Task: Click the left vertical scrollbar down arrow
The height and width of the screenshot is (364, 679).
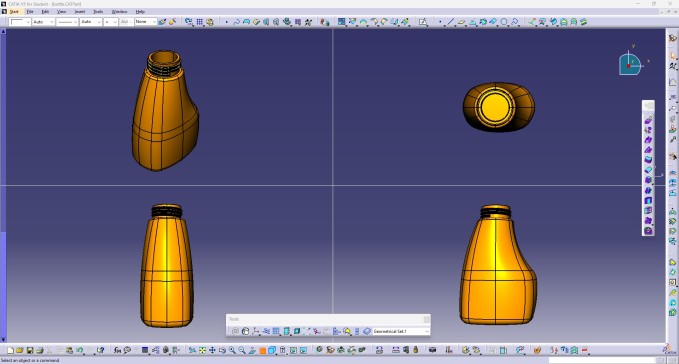Action: click(3, 340)
